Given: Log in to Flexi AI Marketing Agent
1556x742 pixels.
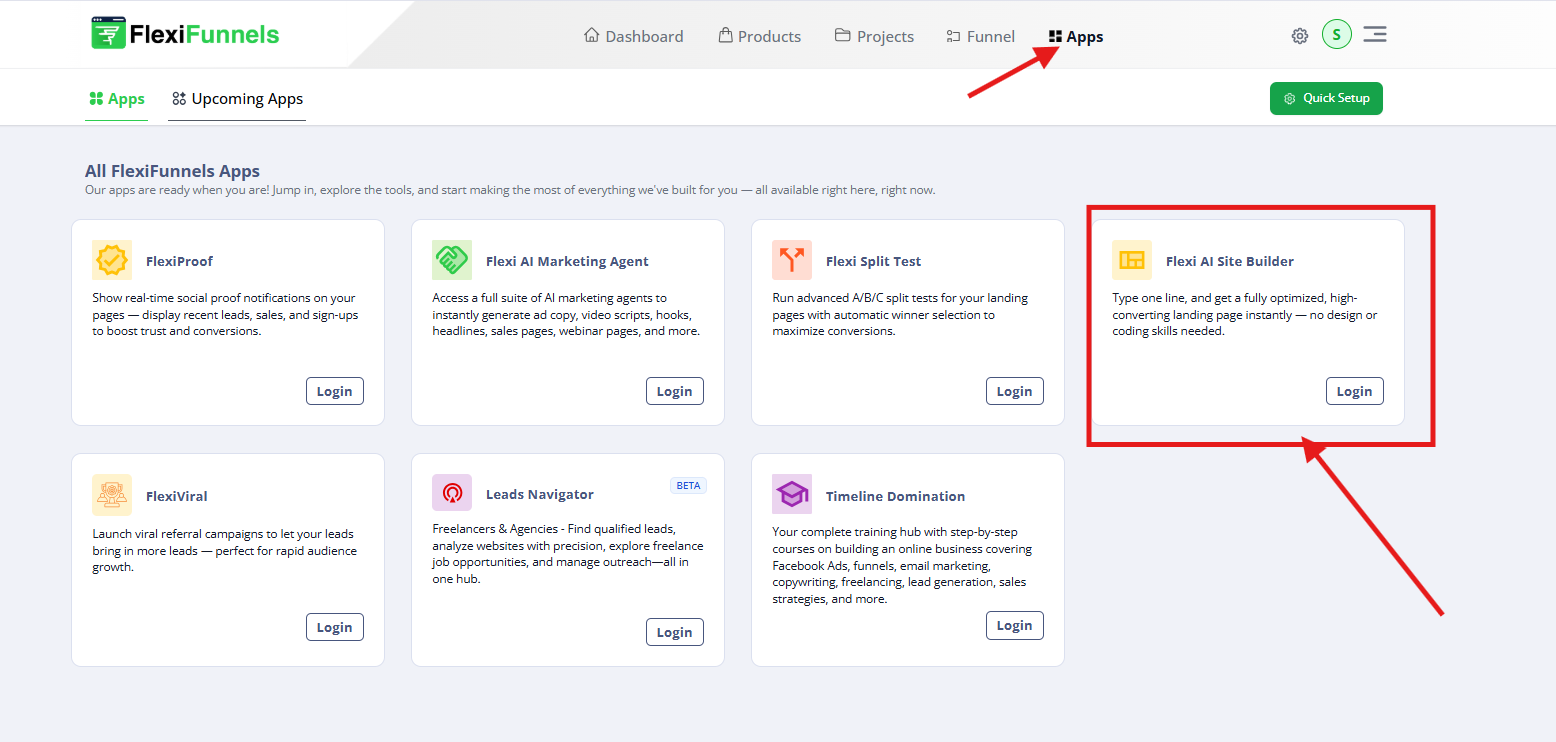Looking at the screenshot, I should pos(675,391).
